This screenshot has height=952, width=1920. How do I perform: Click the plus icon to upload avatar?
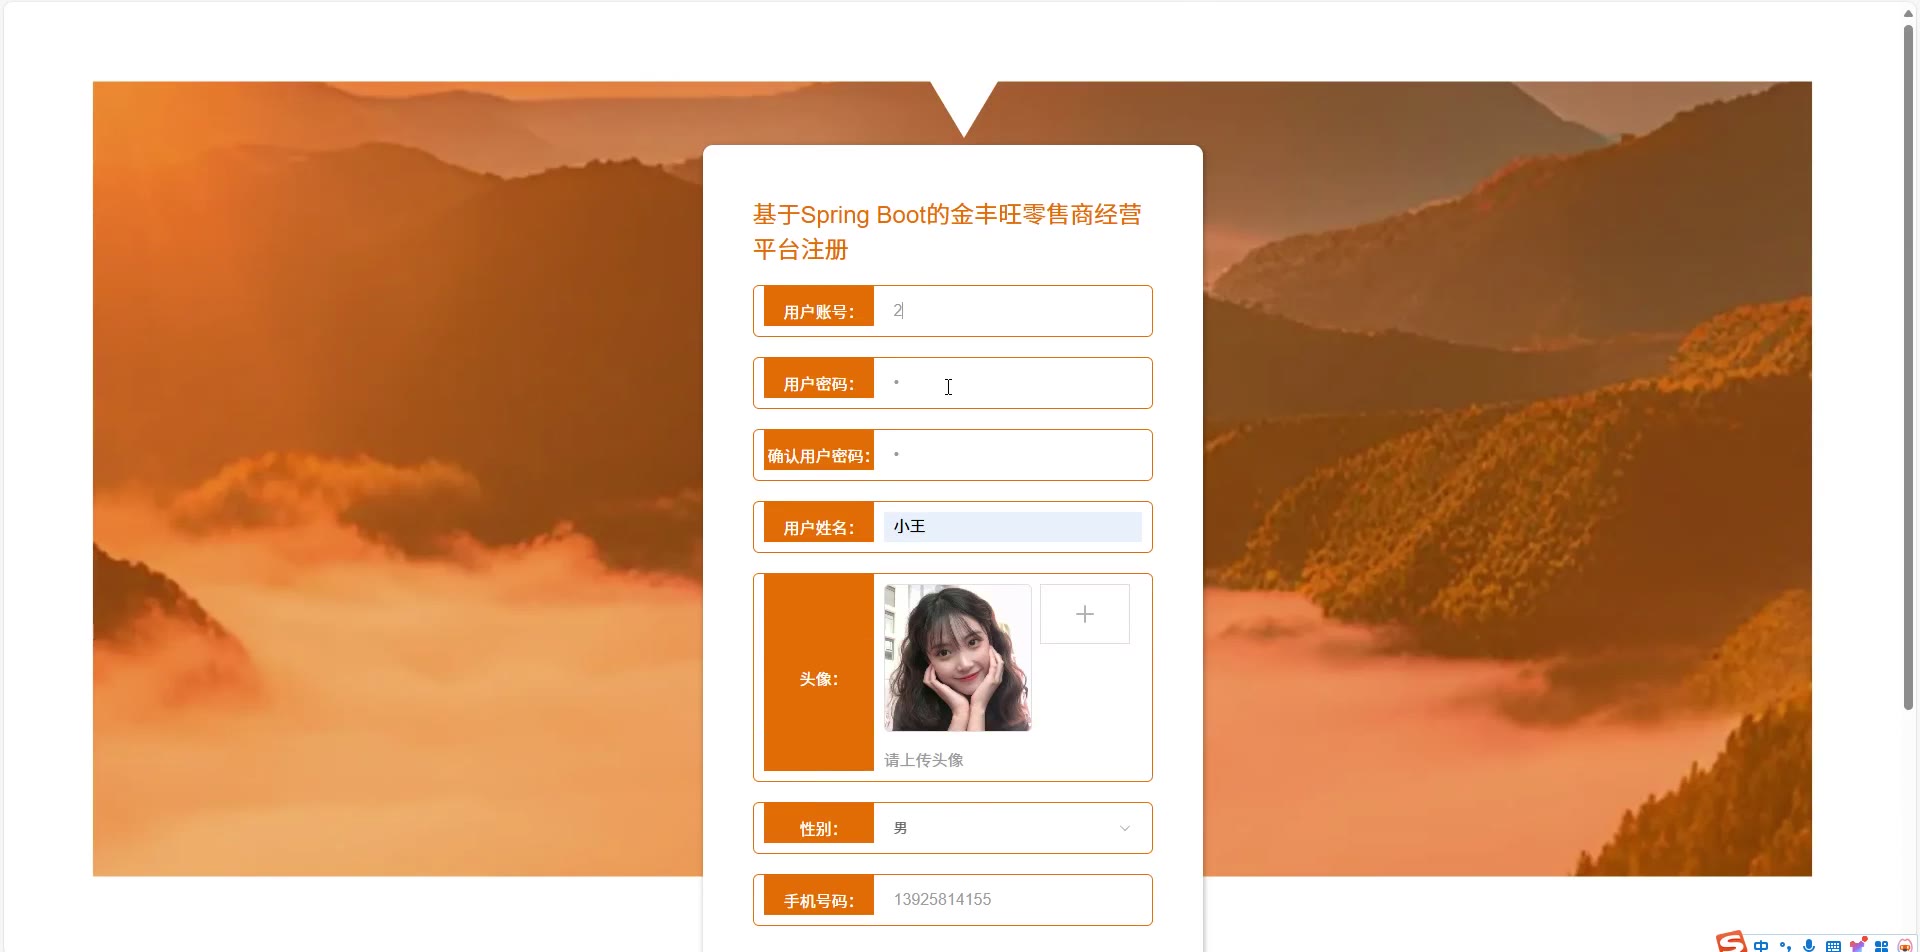(1085, 614)
